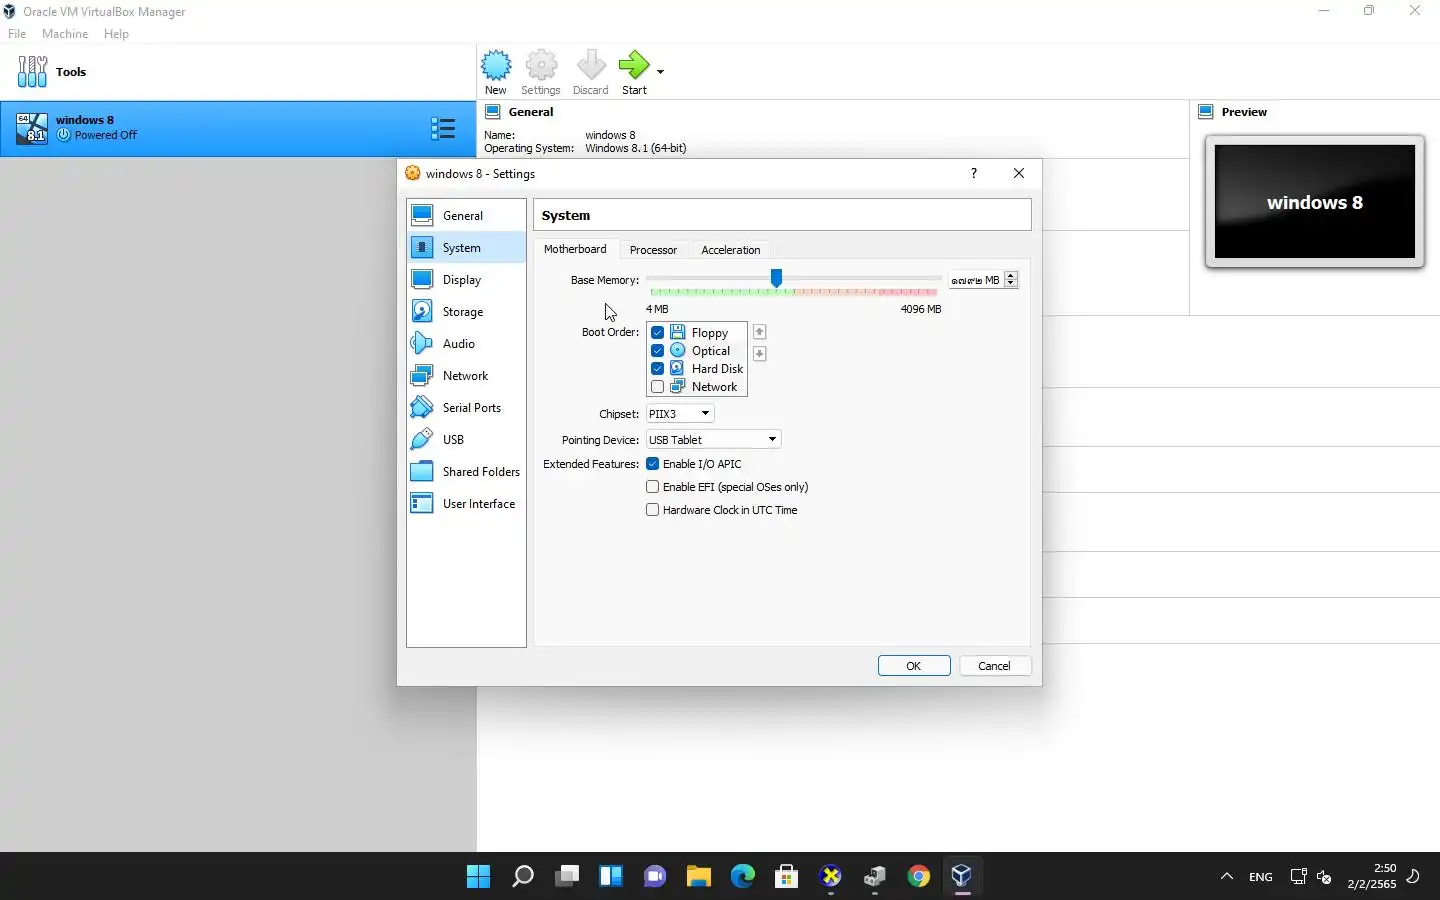
Task: Open Microsoft Edge from the taskbar
Action: click(743, 877)
